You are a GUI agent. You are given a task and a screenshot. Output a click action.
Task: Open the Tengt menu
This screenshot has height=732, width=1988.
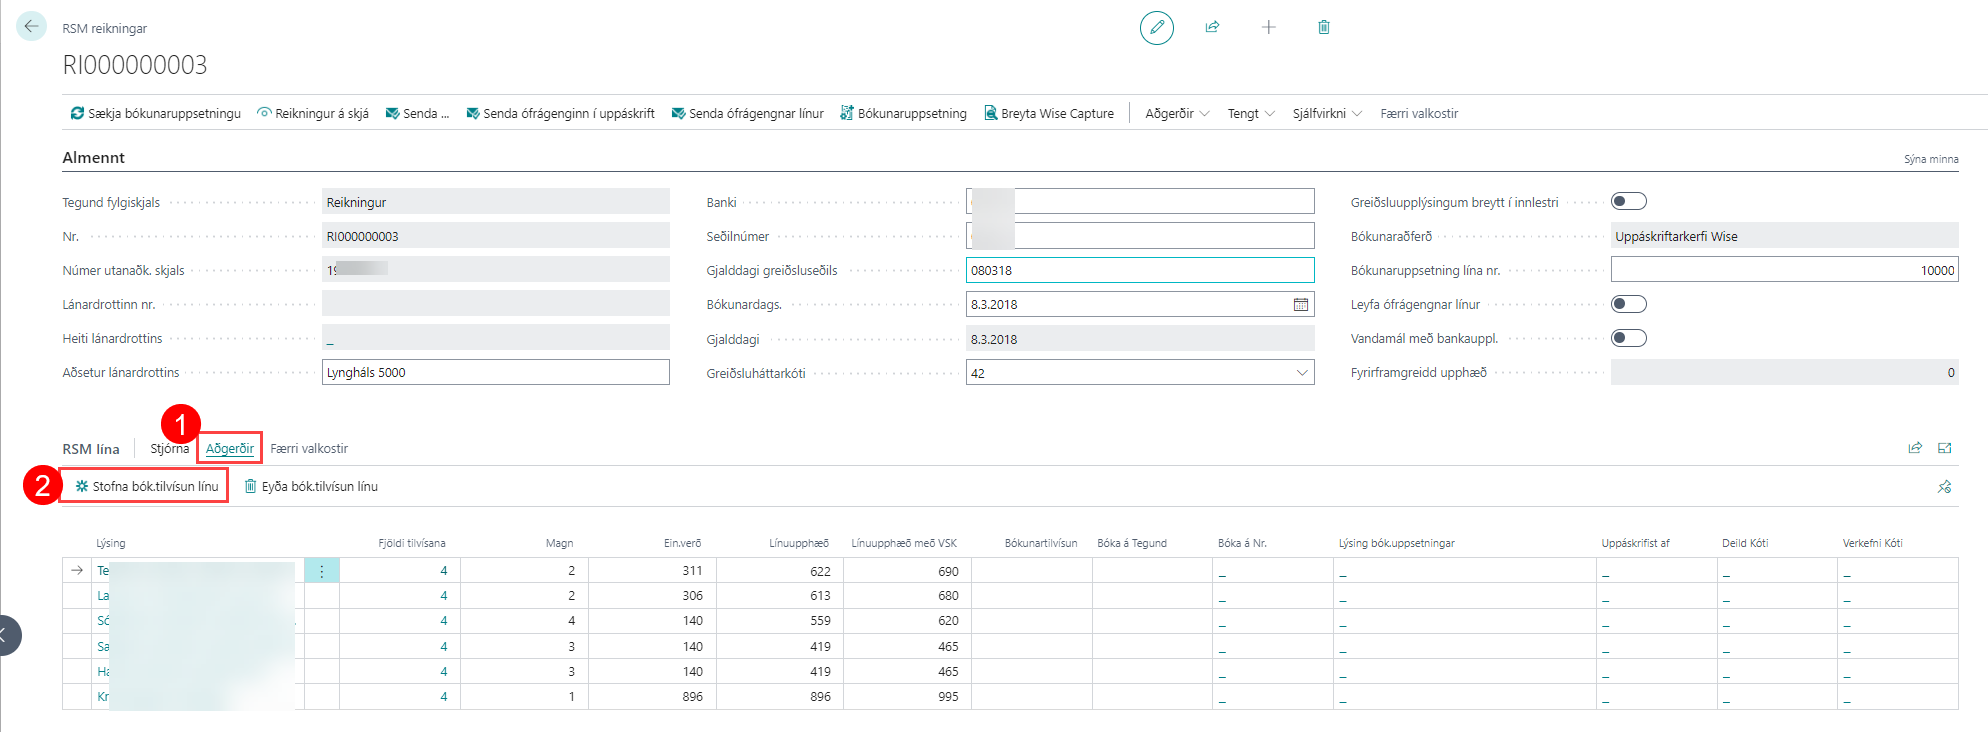click(x=1250, y=114)
